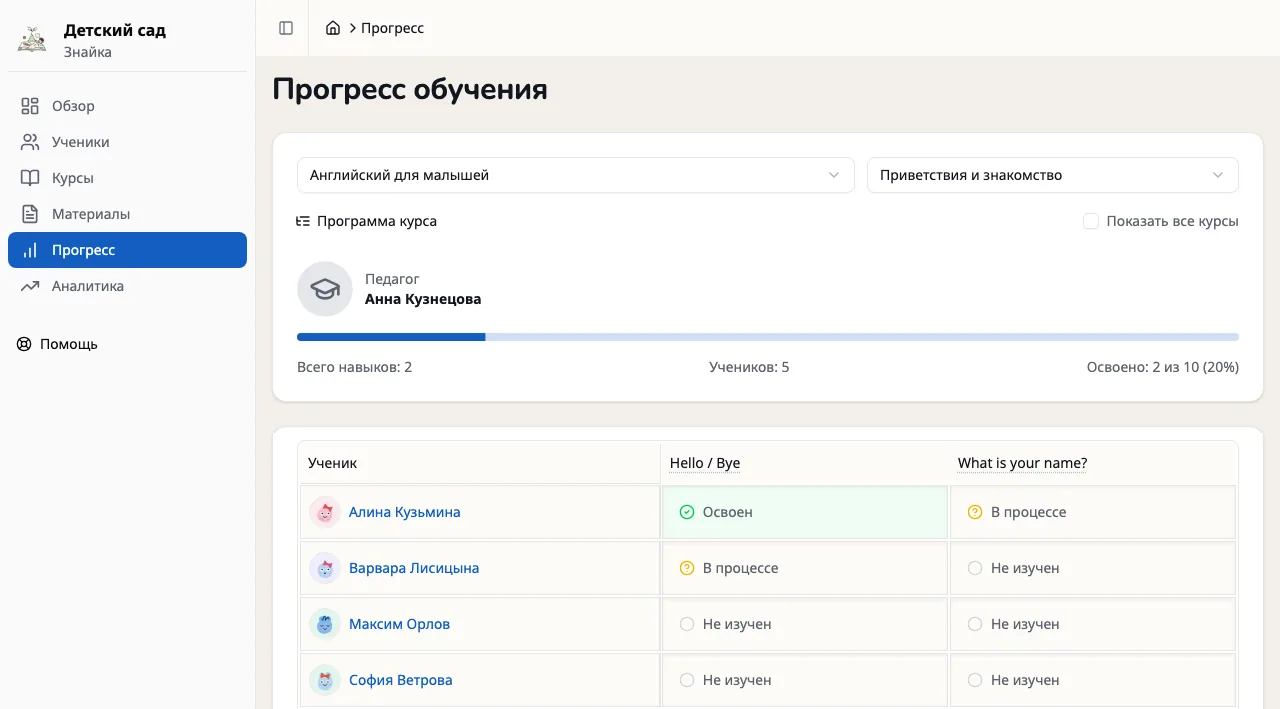Click Максим's What is your name? status circle
The width and height of the screenshot is (1280, 709).
click(x=975, y=624)
